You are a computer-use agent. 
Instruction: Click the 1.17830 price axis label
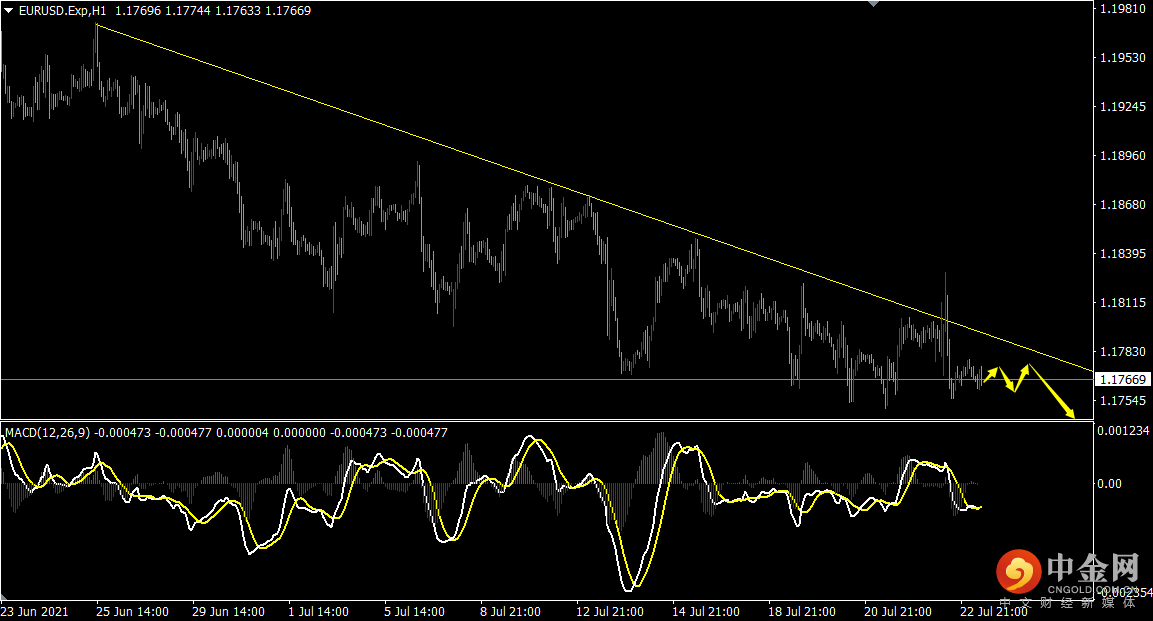tap(1122, 352)
